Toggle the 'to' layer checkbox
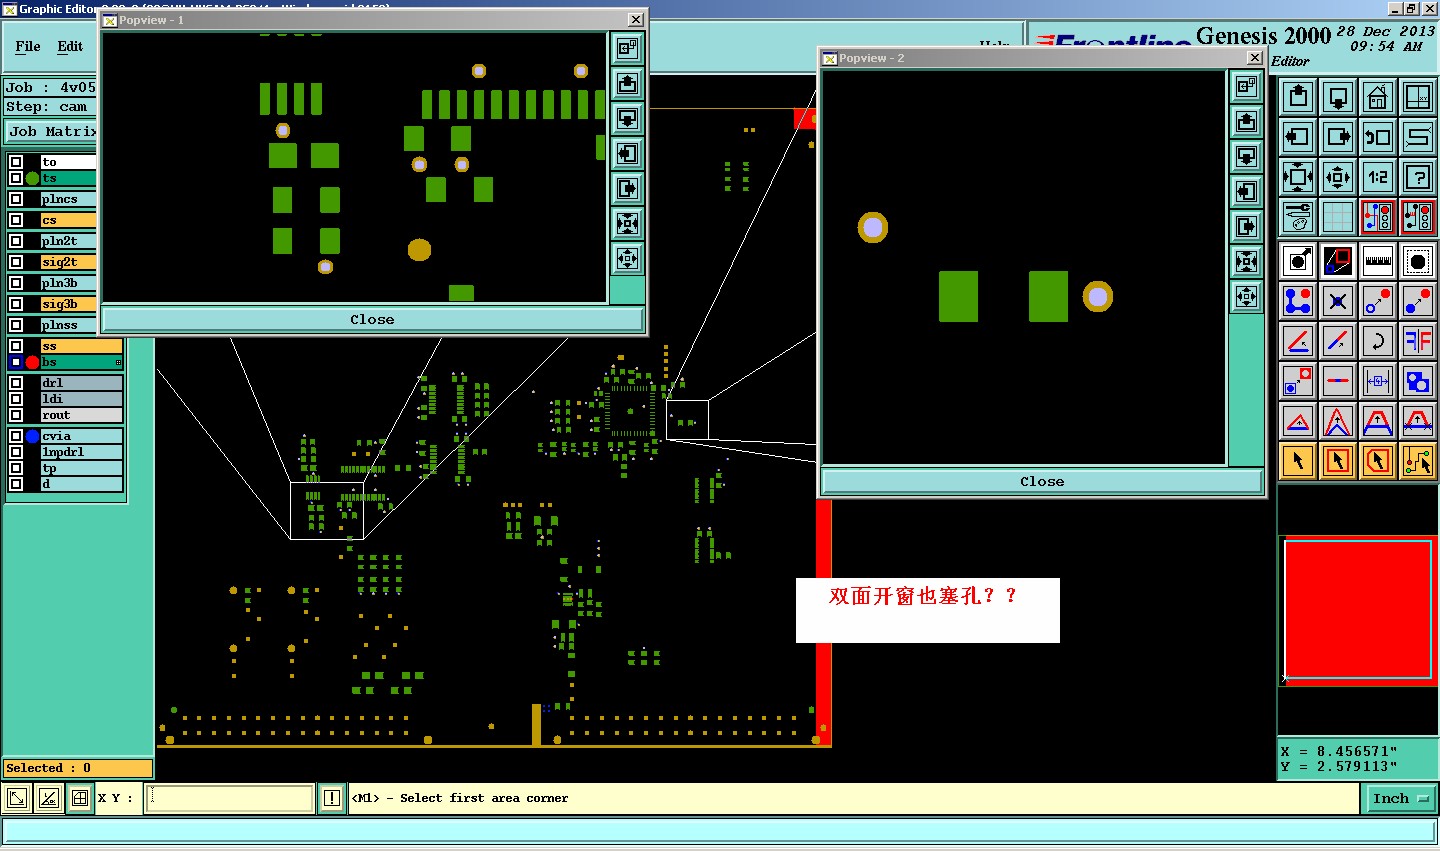Image resolution: width=1440 pixels, height=851 pixels. tap(16, 162)
